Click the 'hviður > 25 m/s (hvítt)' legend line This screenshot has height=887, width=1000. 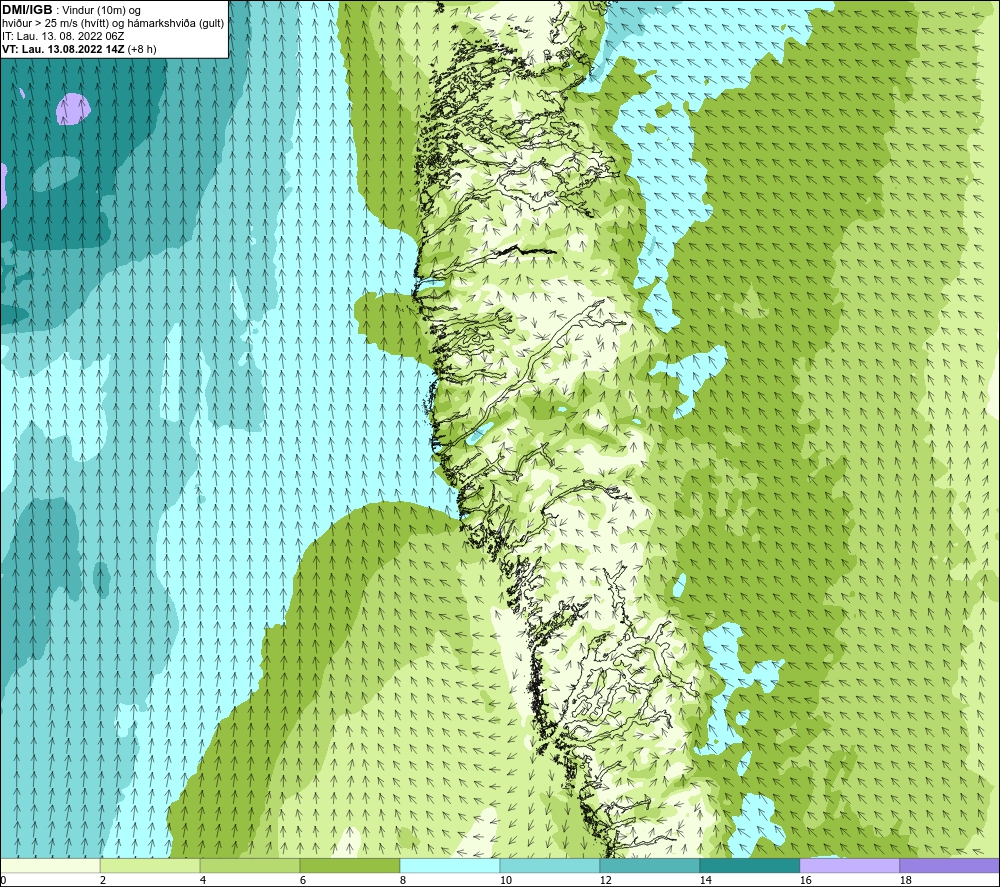(113, 24)
